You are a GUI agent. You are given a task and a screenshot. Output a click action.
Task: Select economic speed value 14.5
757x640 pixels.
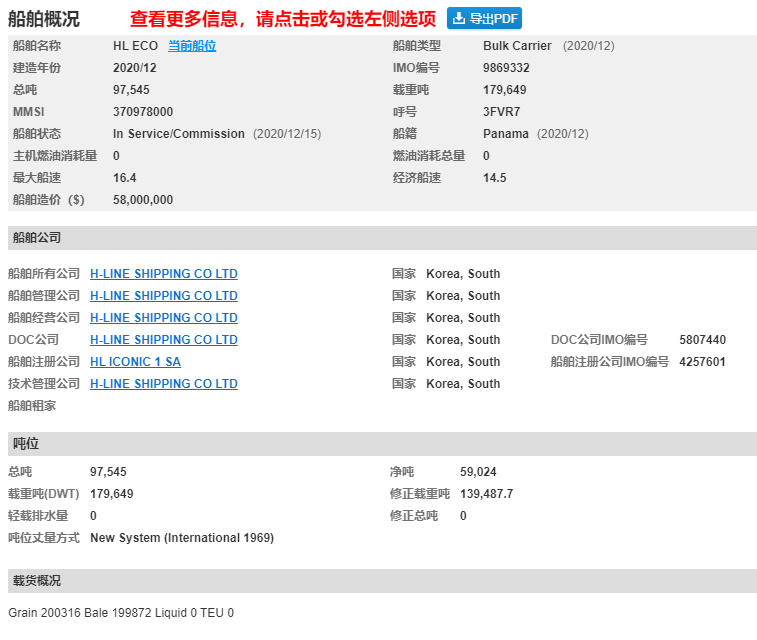[x=494, y=178]
